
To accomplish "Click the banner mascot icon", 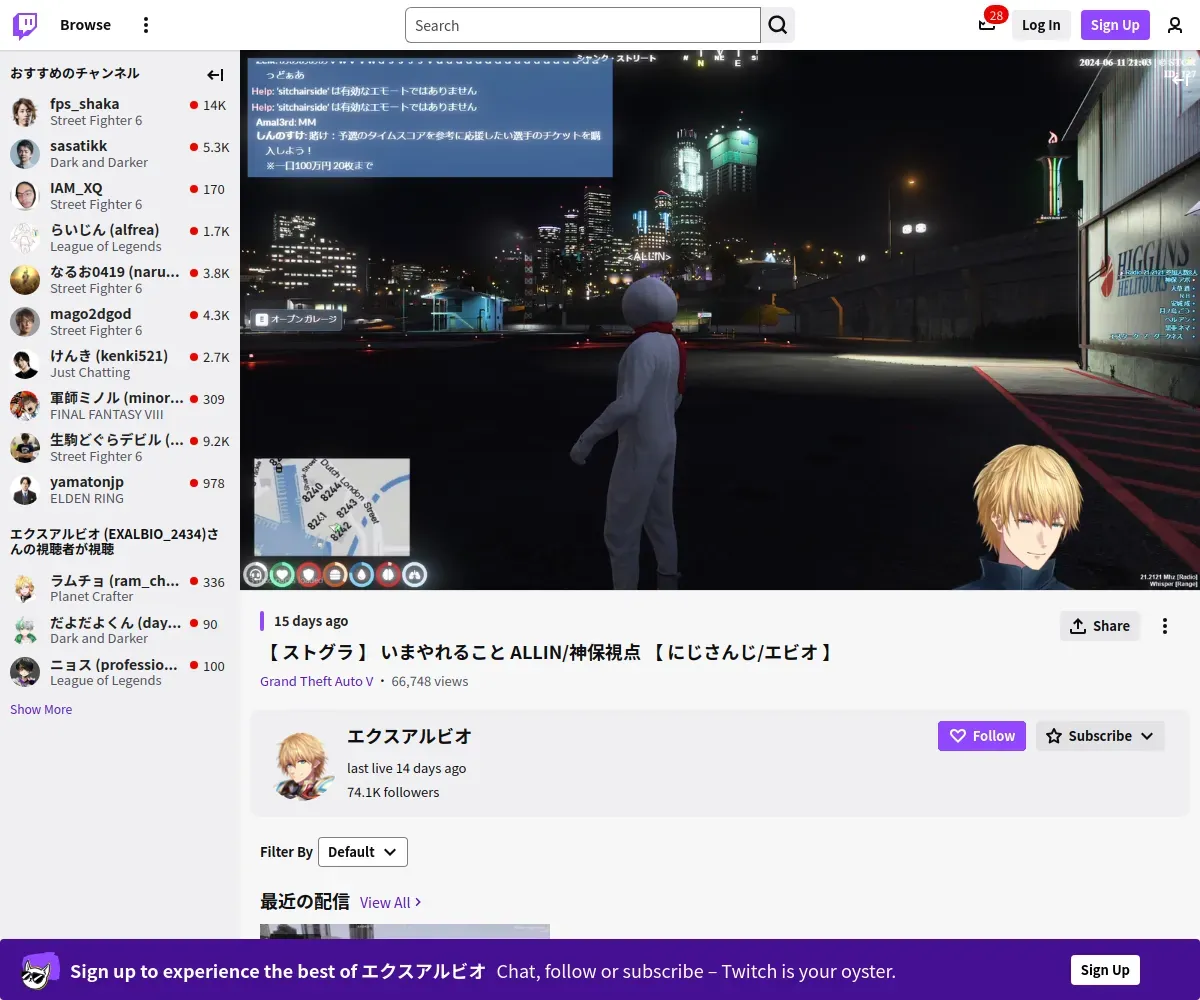I will 41,970.
